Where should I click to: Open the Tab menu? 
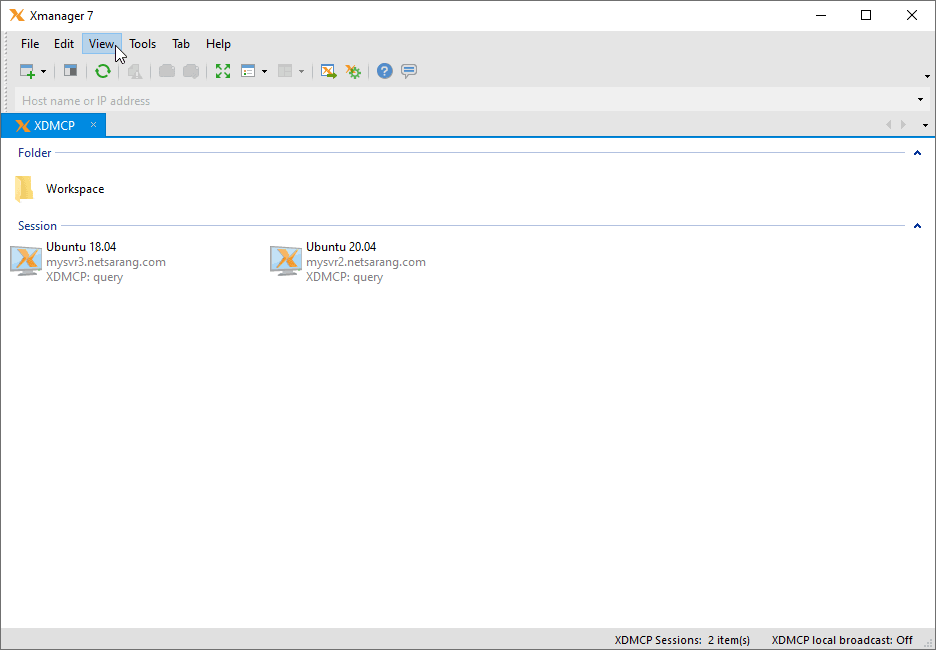click(181, 44)
